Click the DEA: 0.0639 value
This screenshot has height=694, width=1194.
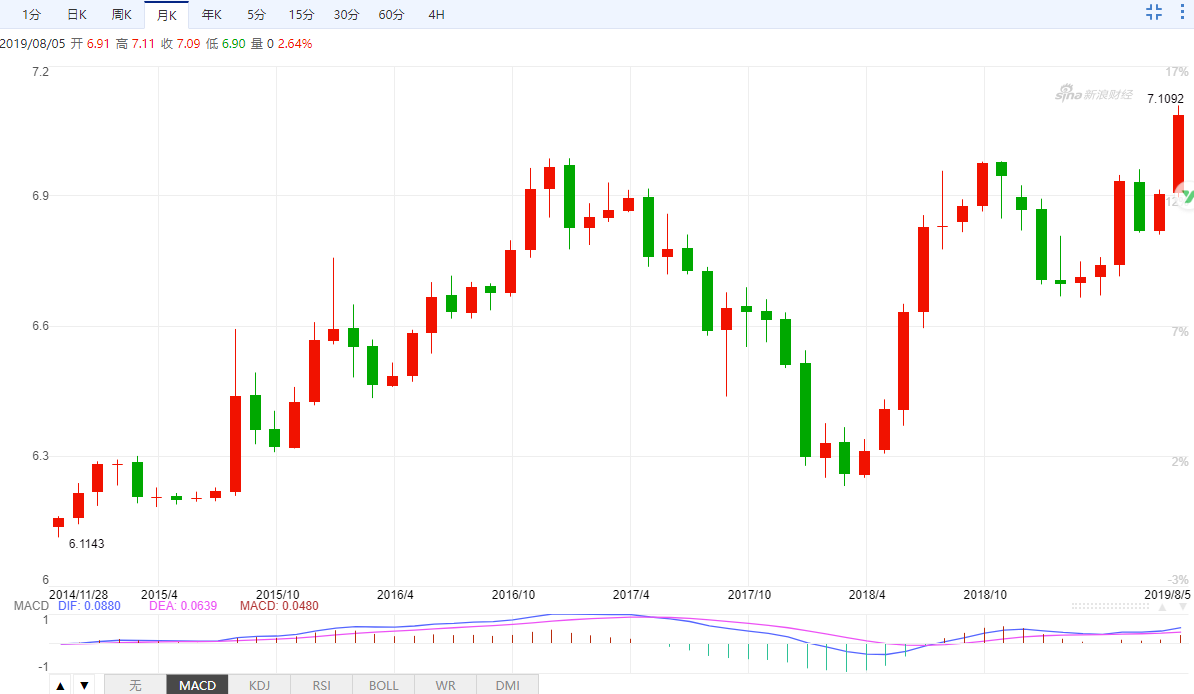pos(183,606)
